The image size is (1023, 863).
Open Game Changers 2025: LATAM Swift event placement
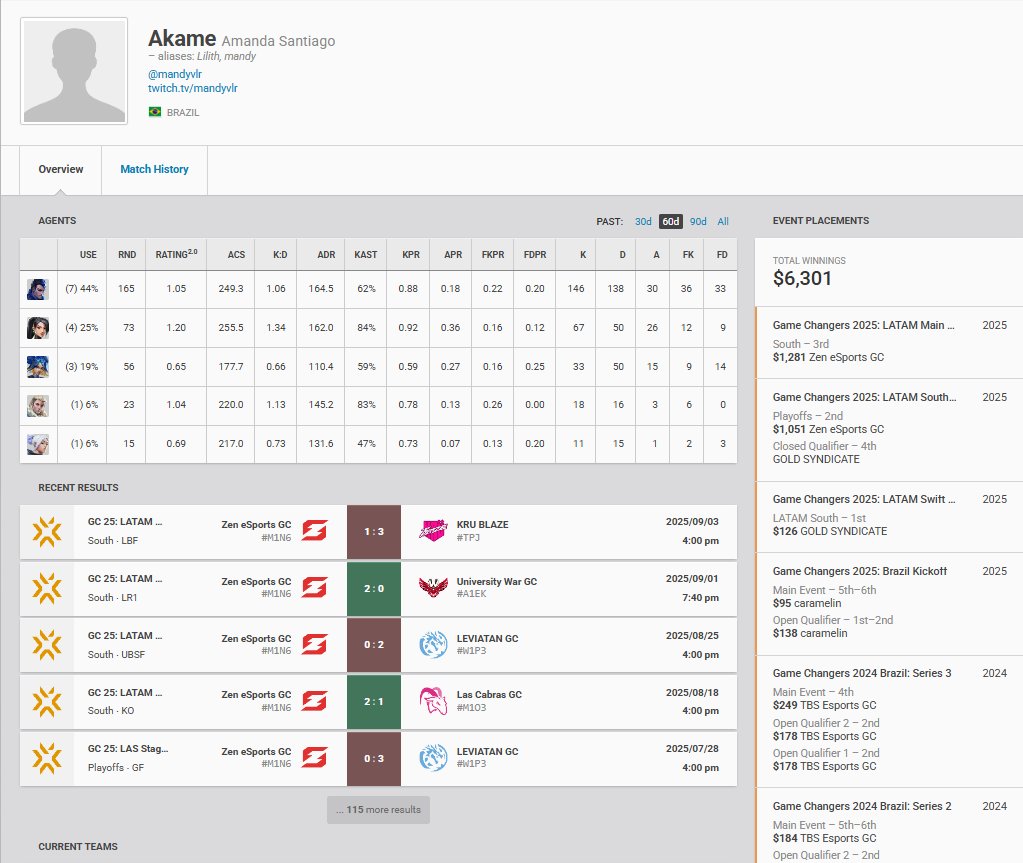coord(889,517)
